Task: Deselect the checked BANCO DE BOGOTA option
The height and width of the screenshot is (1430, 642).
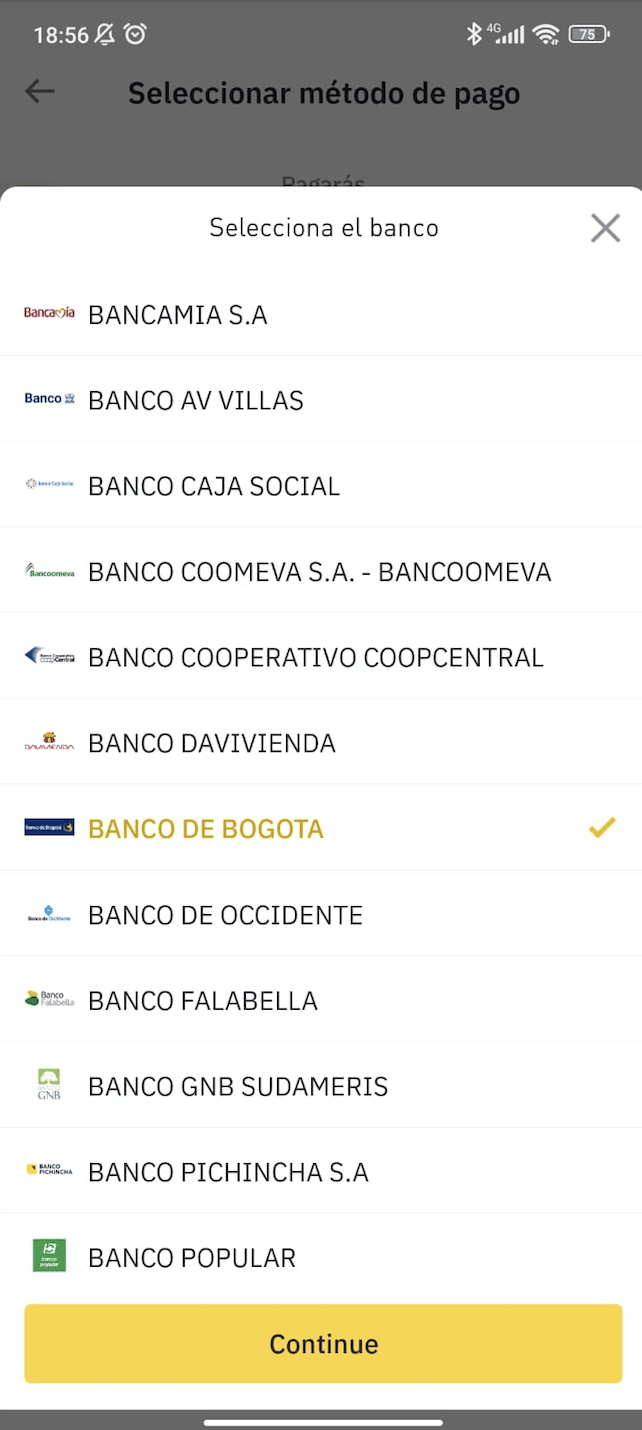Action: (x=321, y=828)
